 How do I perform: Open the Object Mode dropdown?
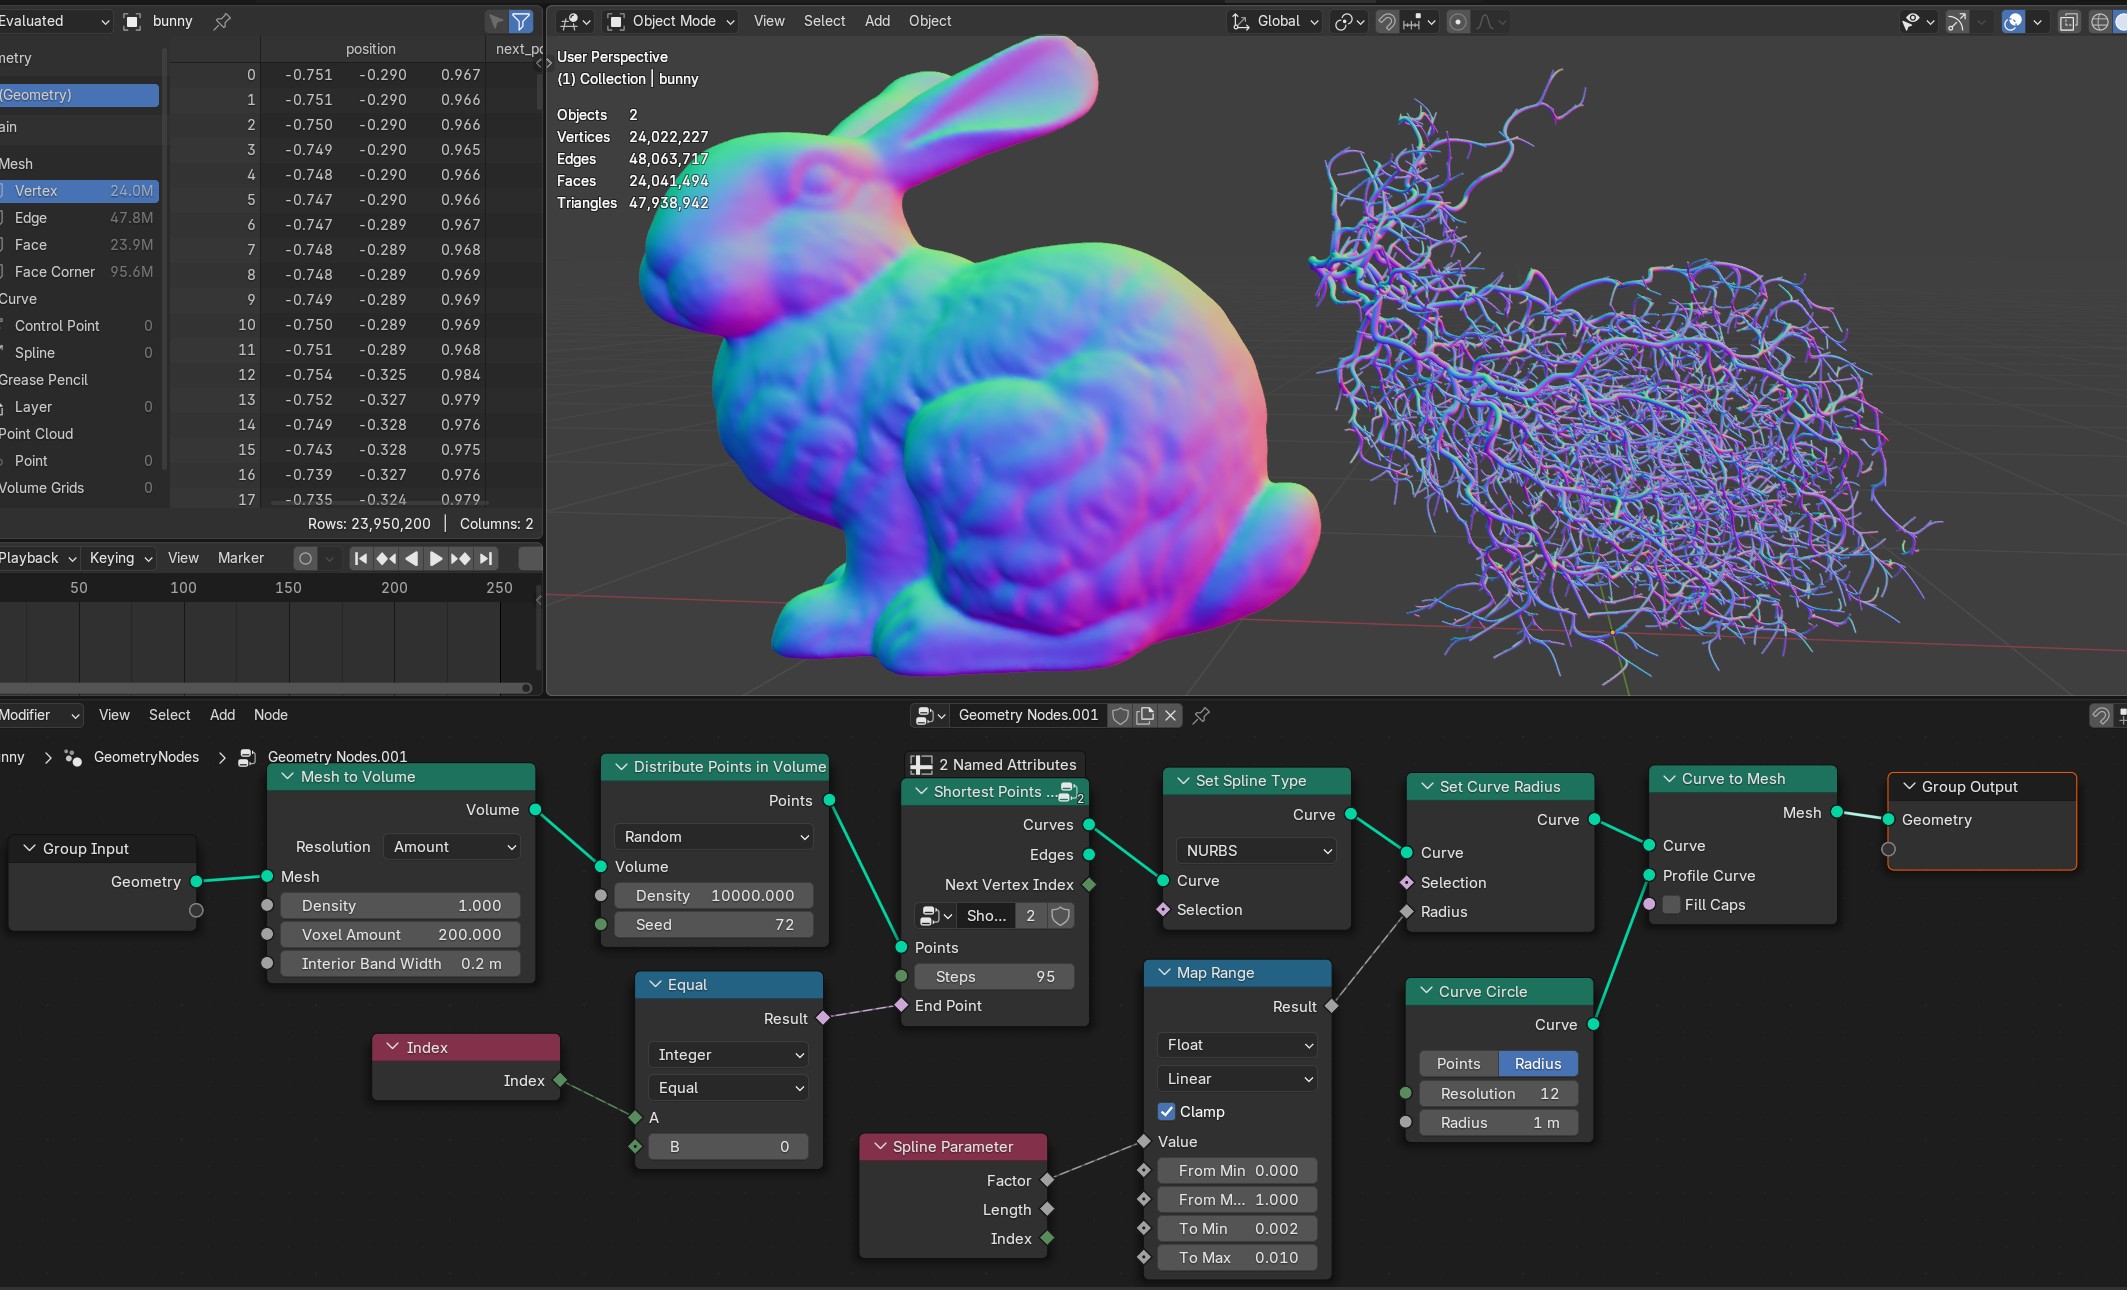[x=671, y=21]
